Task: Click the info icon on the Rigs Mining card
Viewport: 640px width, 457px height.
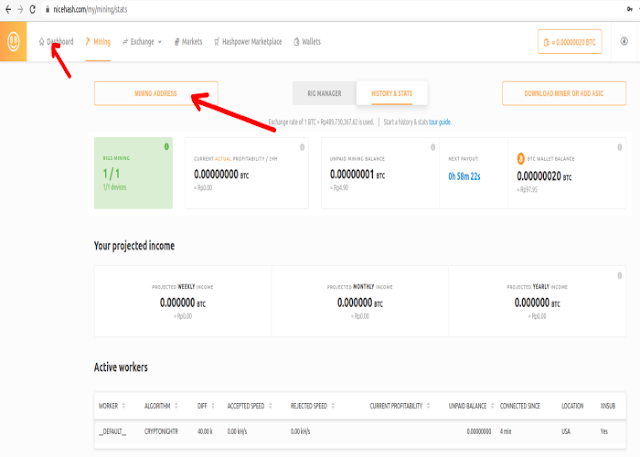Action: click(x=167, y=146)
